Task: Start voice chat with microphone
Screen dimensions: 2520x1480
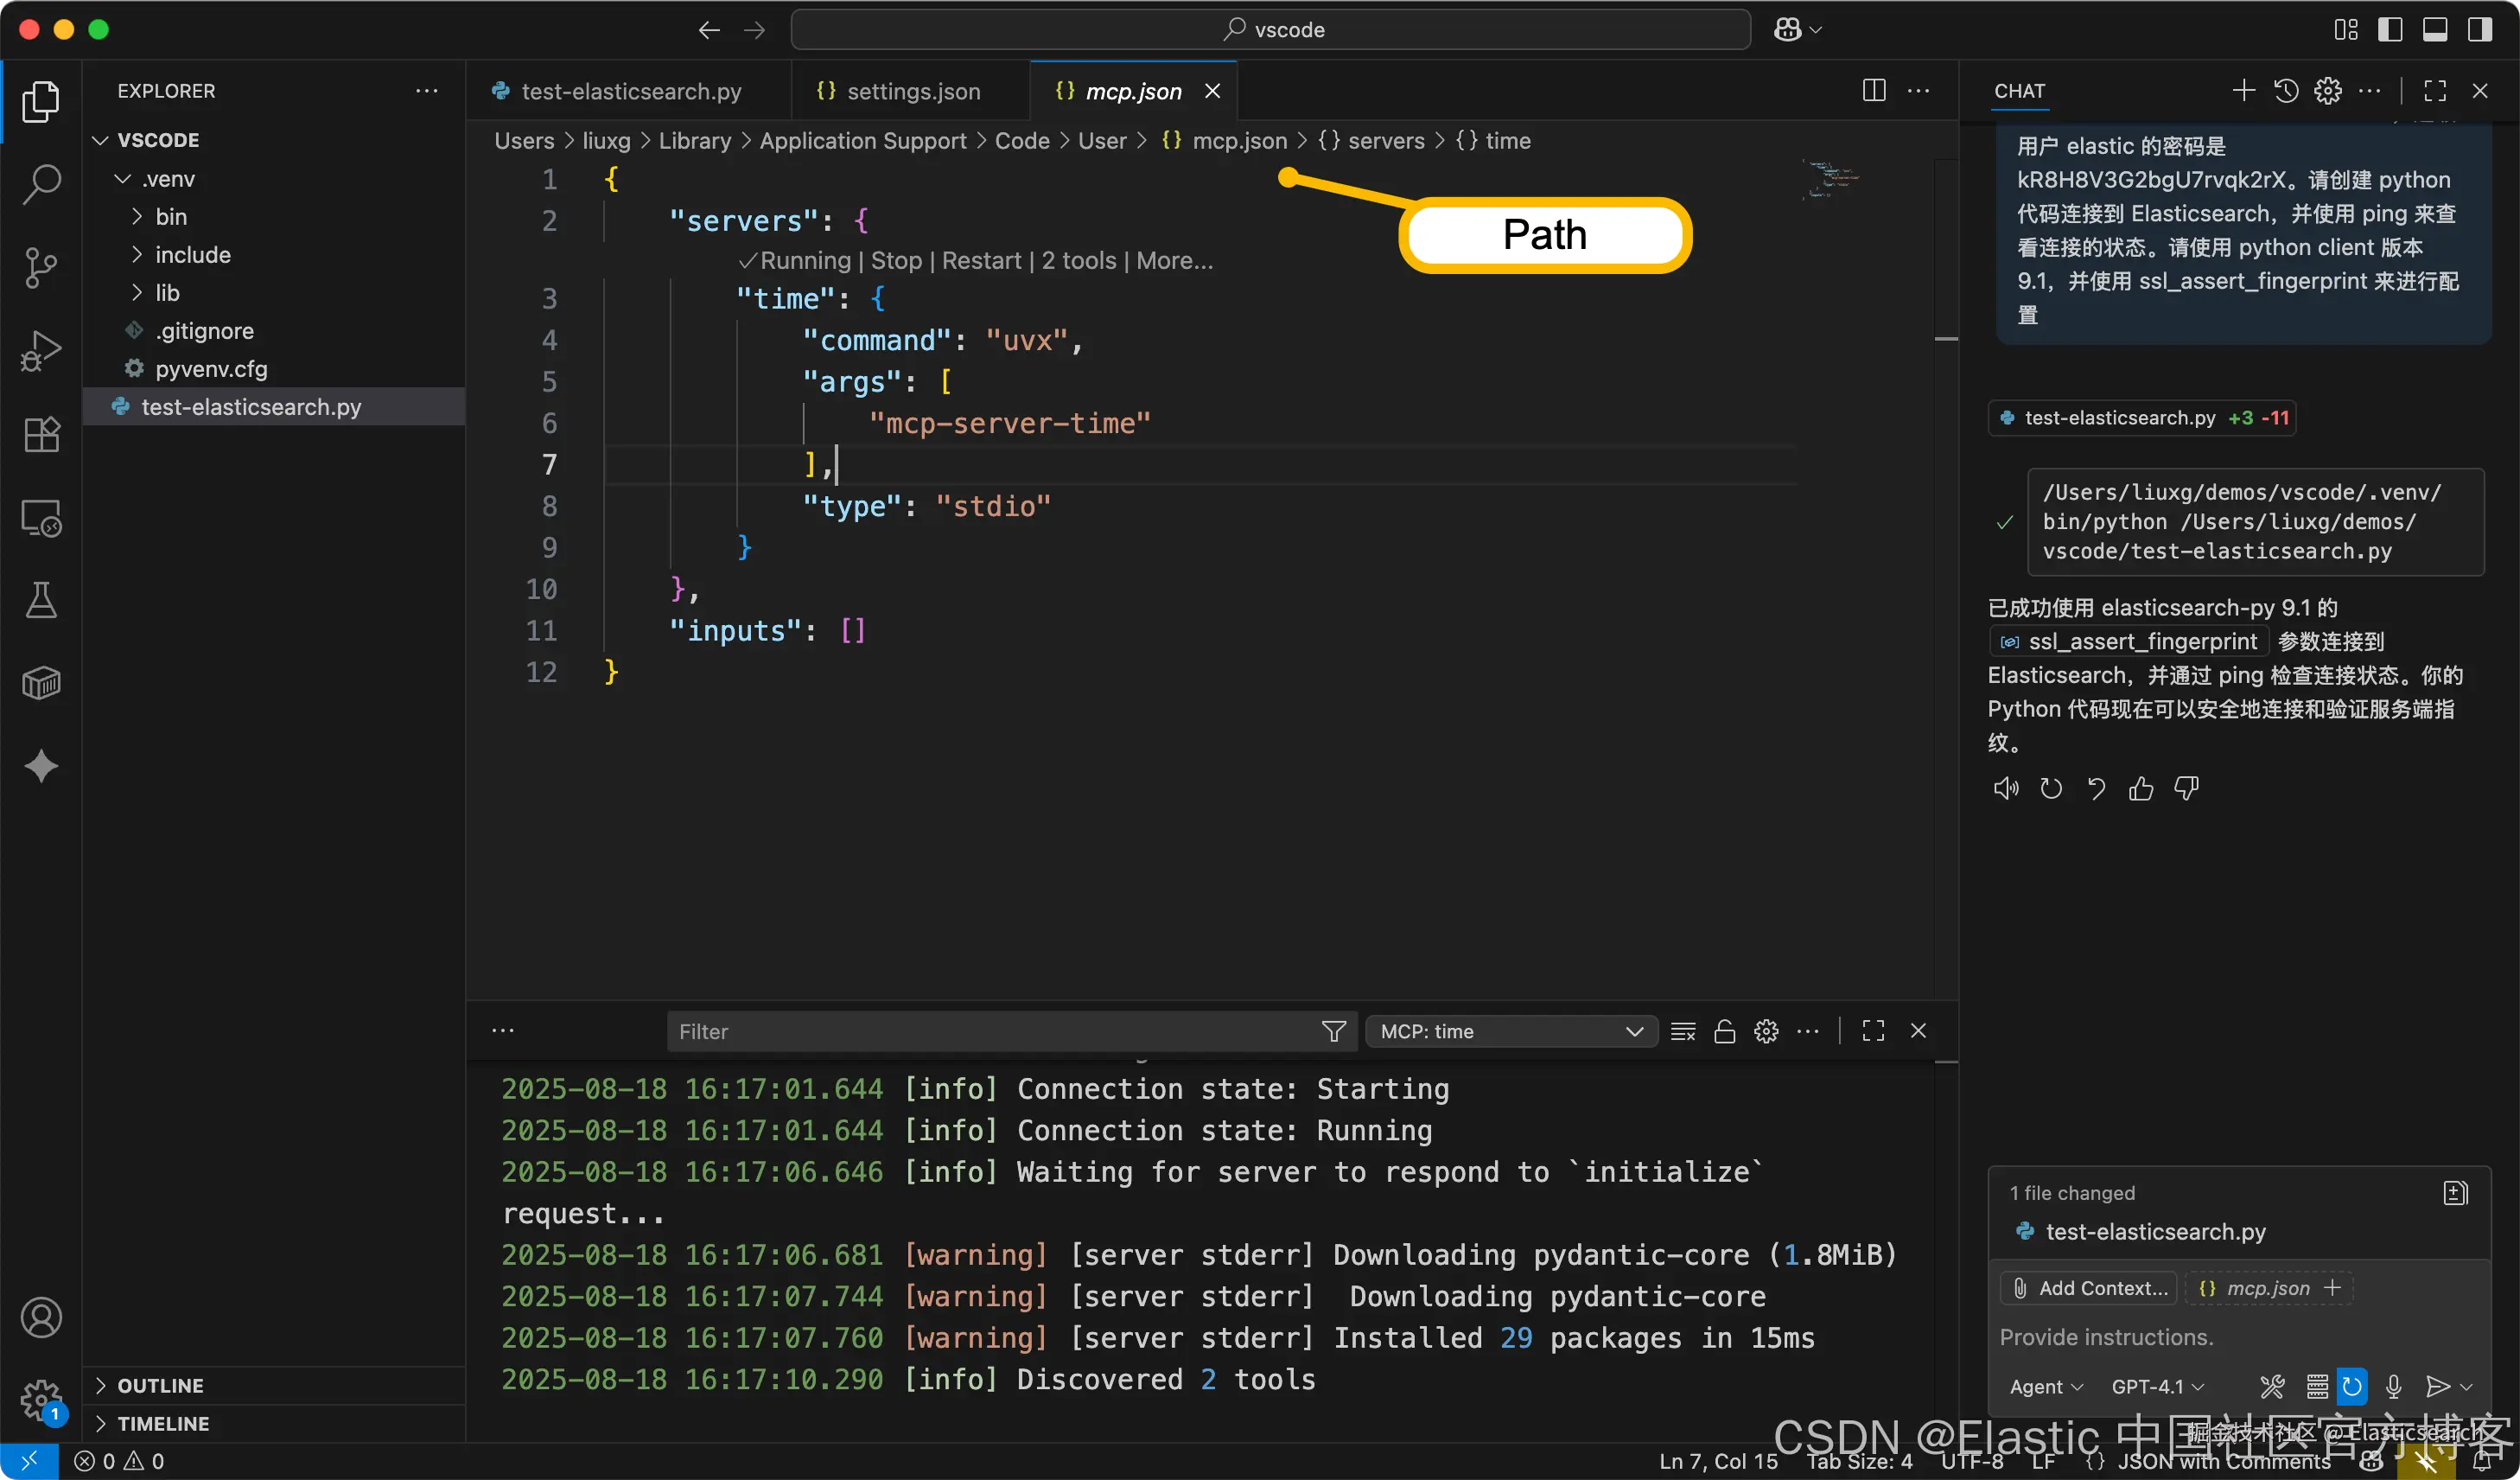Action: tap(2393, 1386)
